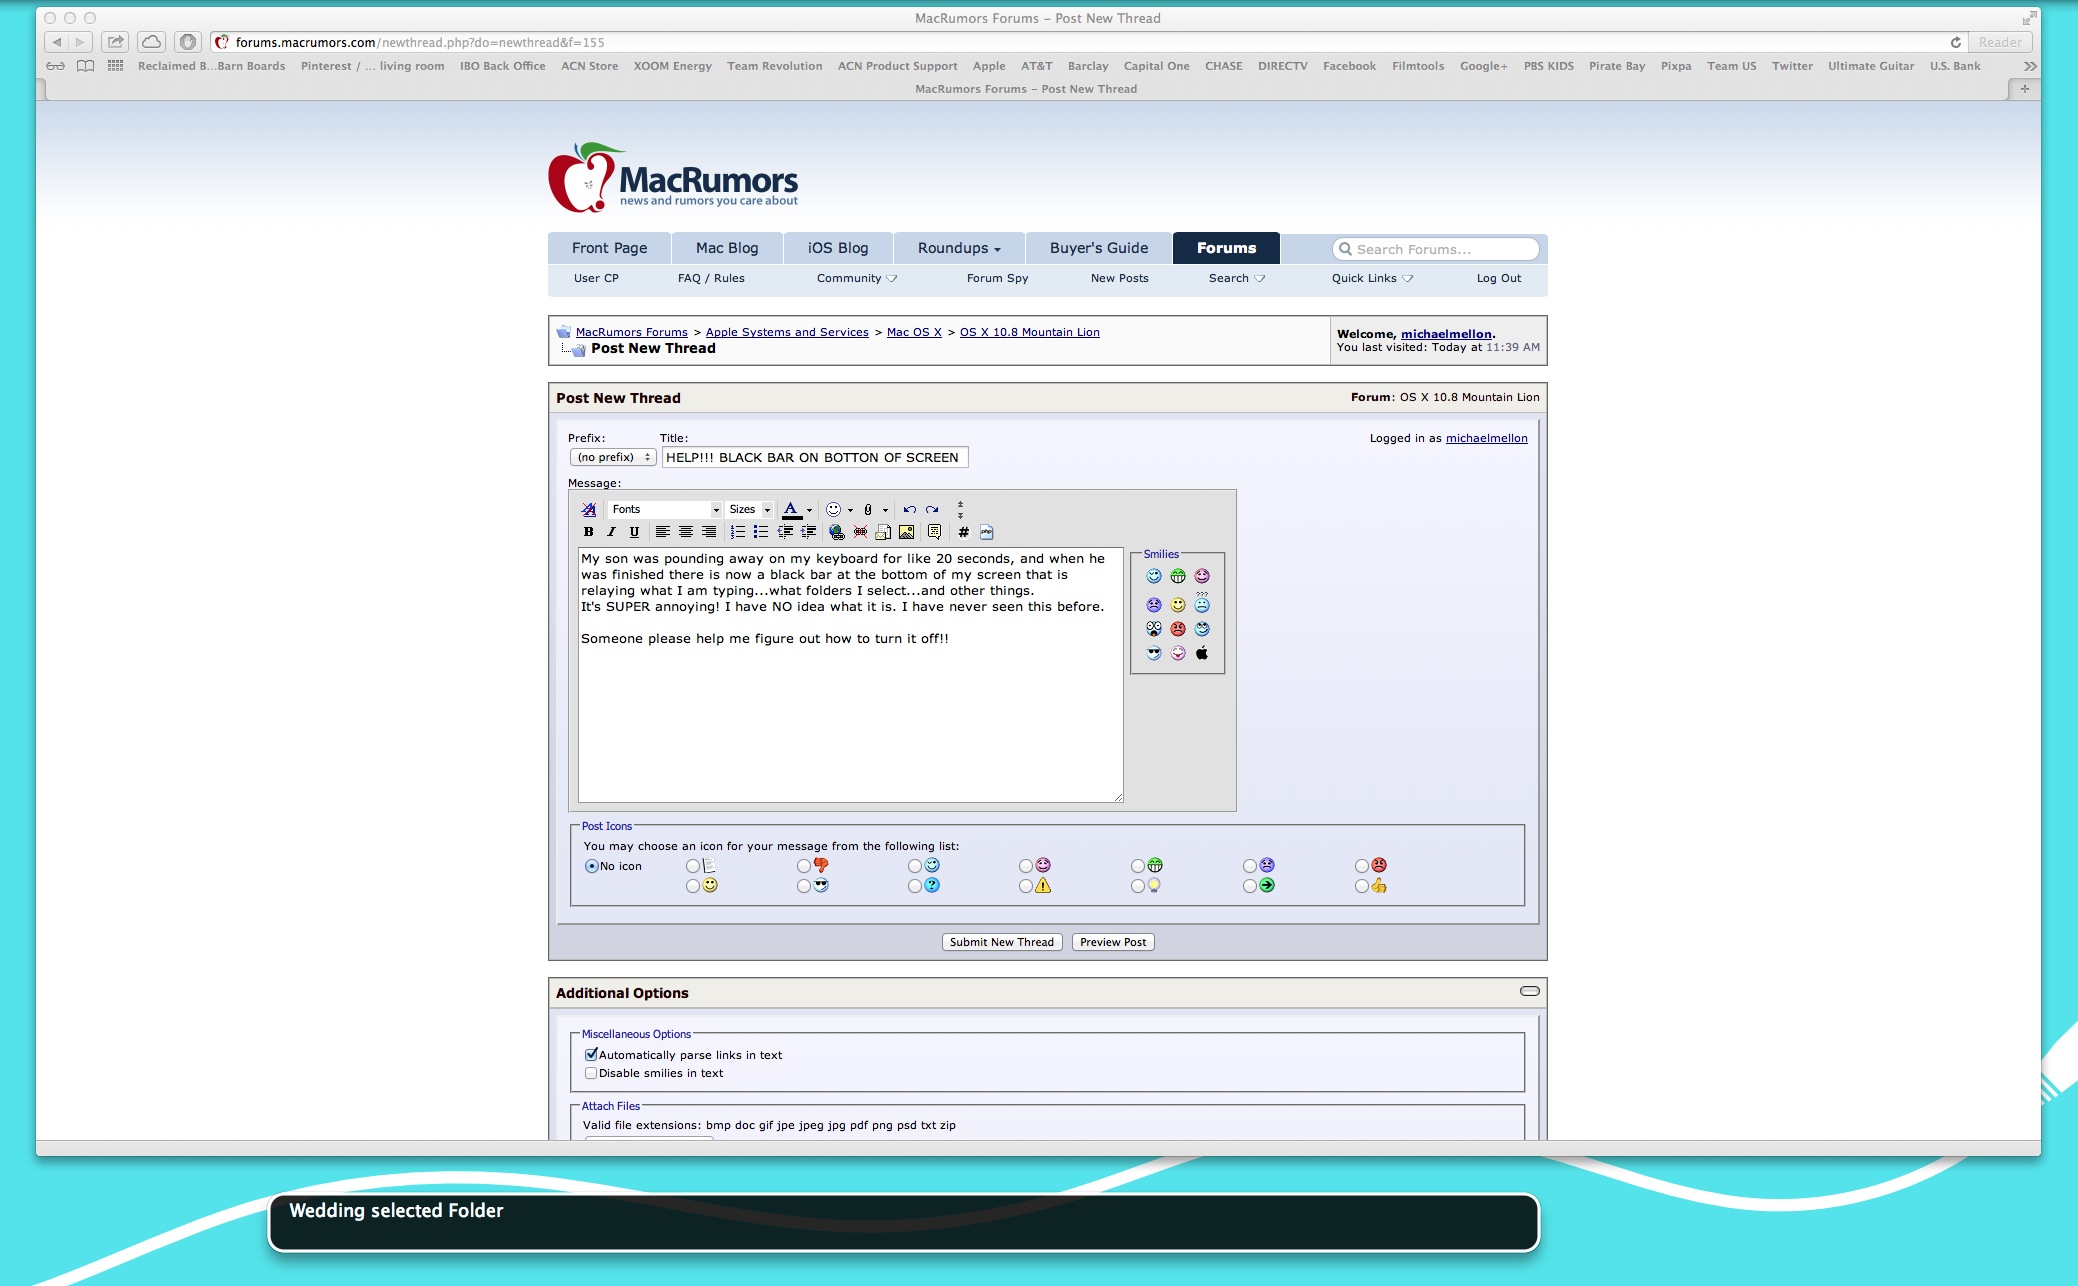Wrap selection in PHP tags

987,532
